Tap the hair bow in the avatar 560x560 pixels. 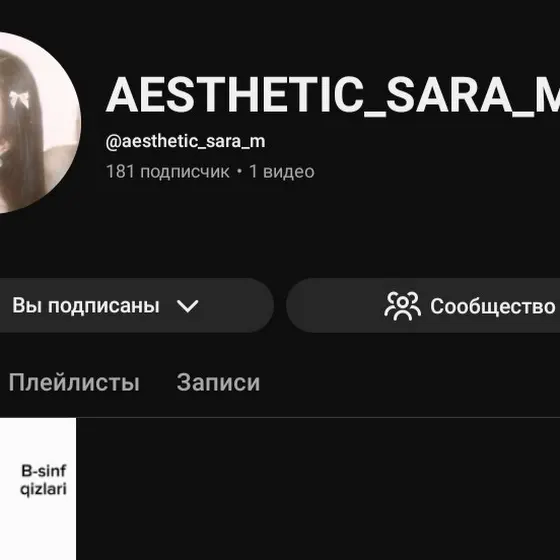coord(19,99)
